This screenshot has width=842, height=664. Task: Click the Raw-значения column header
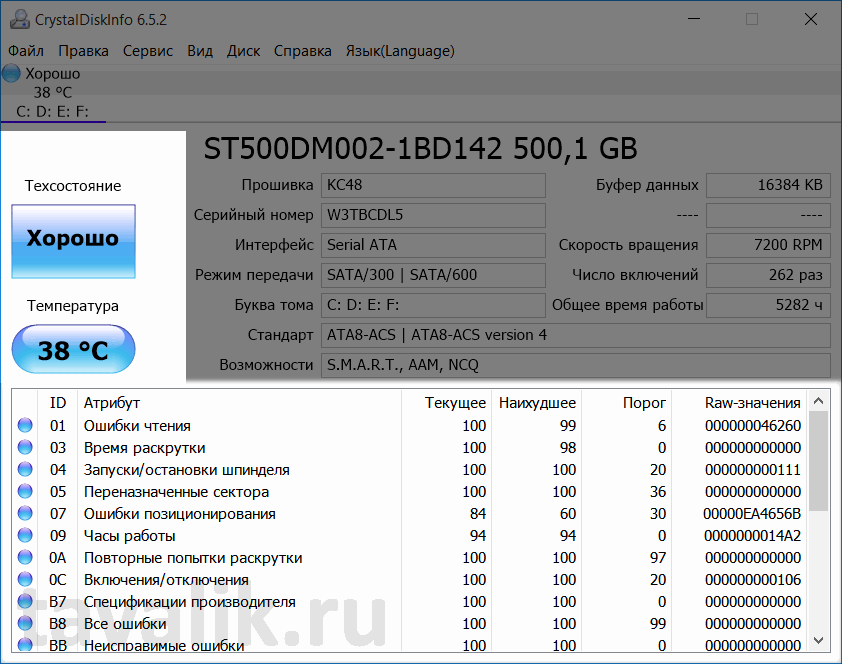[x=739, y=403]
